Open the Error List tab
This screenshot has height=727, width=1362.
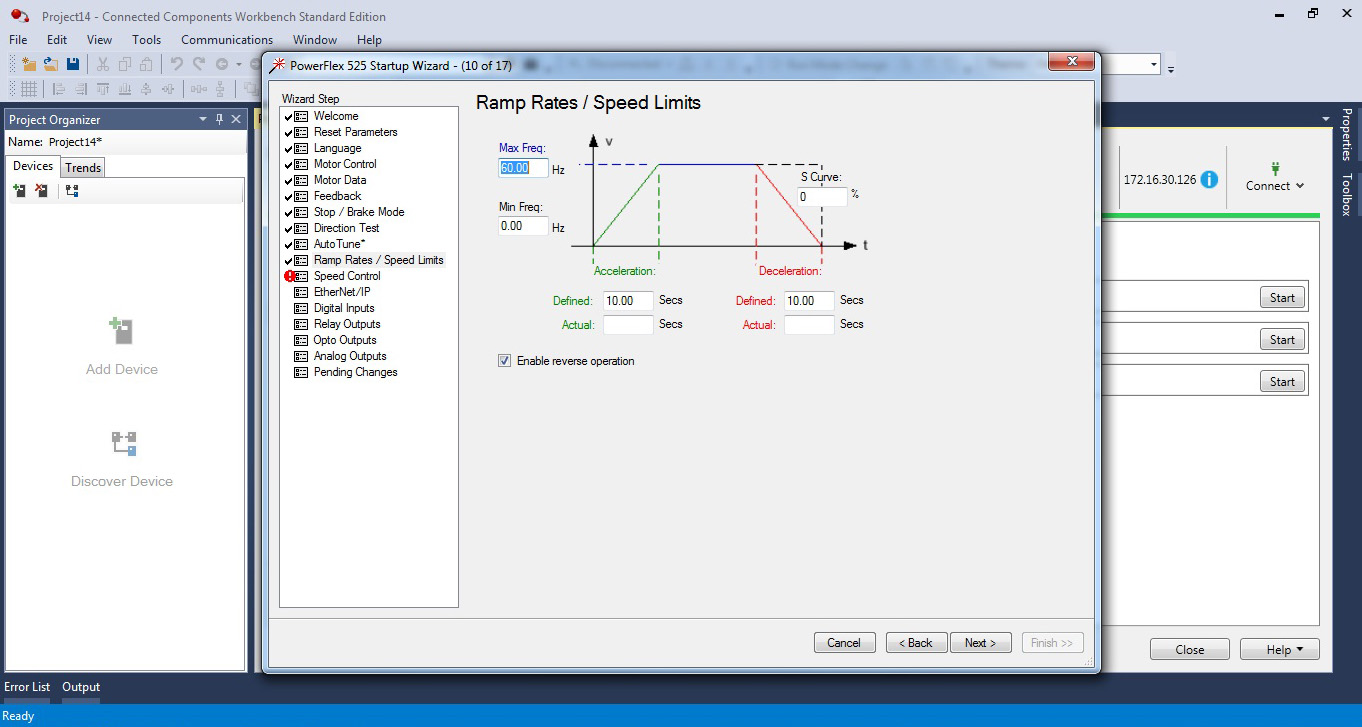point(27,687)
